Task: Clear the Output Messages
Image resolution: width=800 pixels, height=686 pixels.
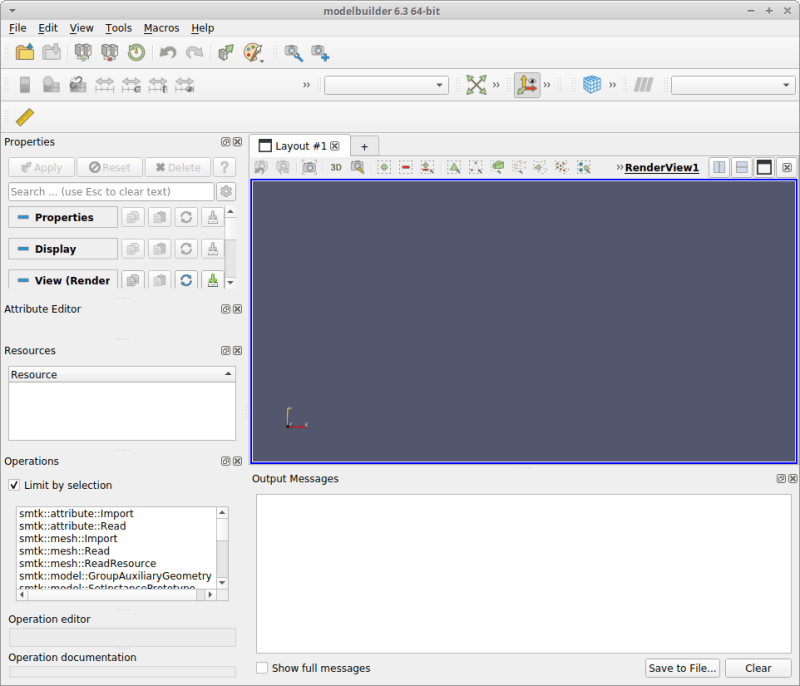Action: coord(758,668)
